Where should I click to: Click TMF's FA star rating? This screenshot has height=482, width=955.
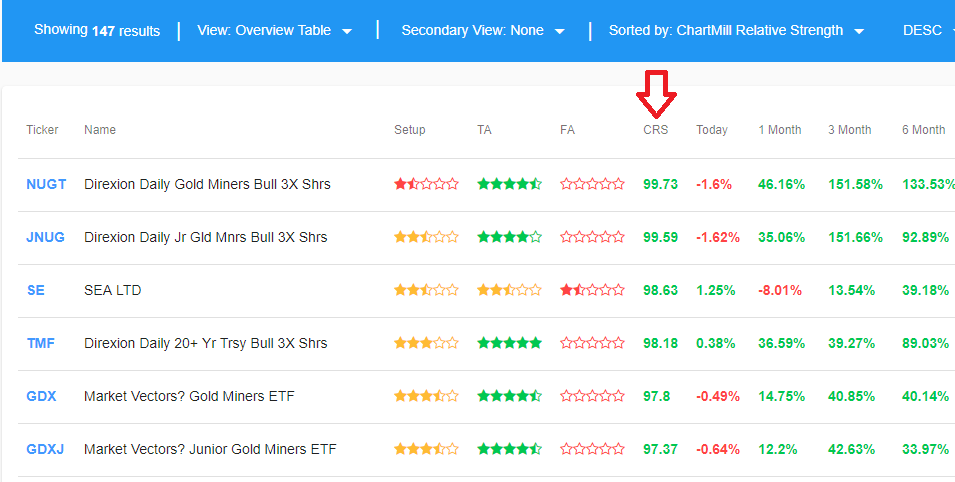592,343
